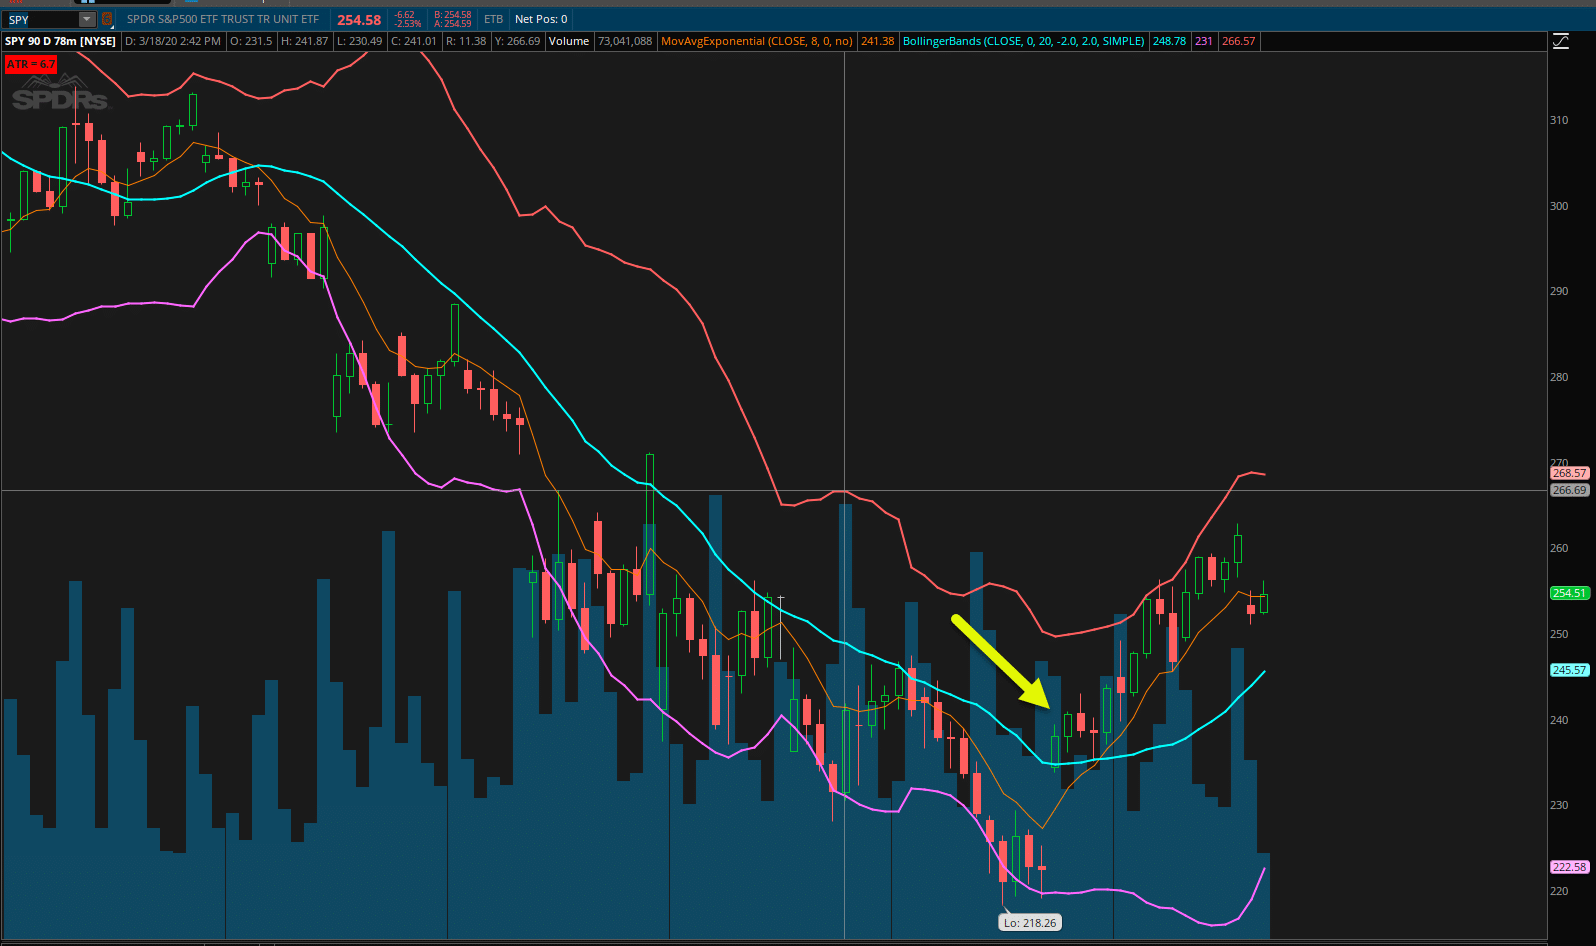
Task: Click the 310 price axis label
Action: (1559, 120)
